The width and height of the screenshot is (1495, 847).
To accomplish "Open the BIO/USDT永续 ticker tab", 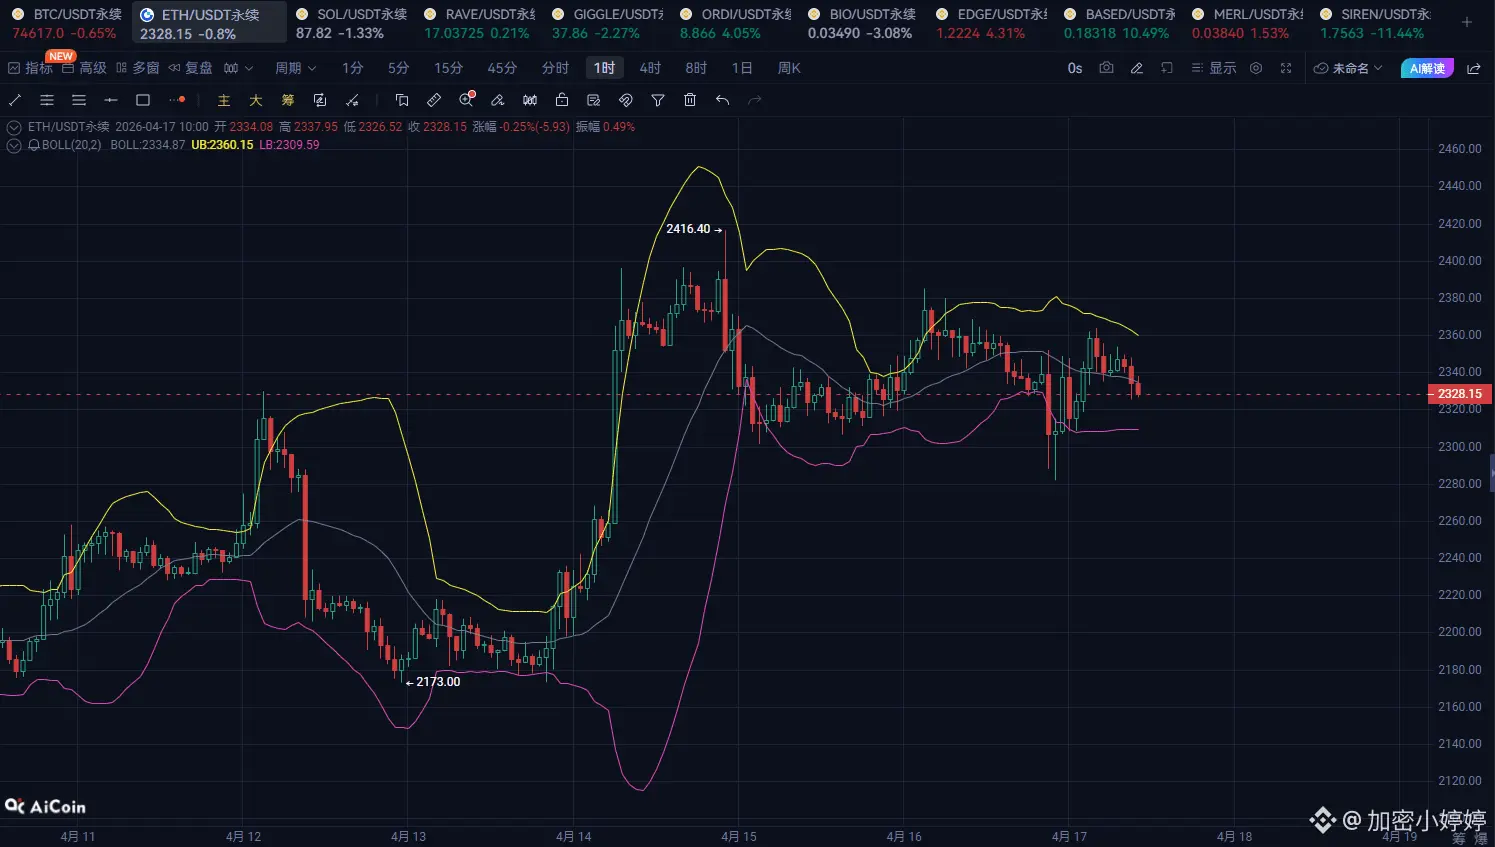I will click(x=862, y=23).
